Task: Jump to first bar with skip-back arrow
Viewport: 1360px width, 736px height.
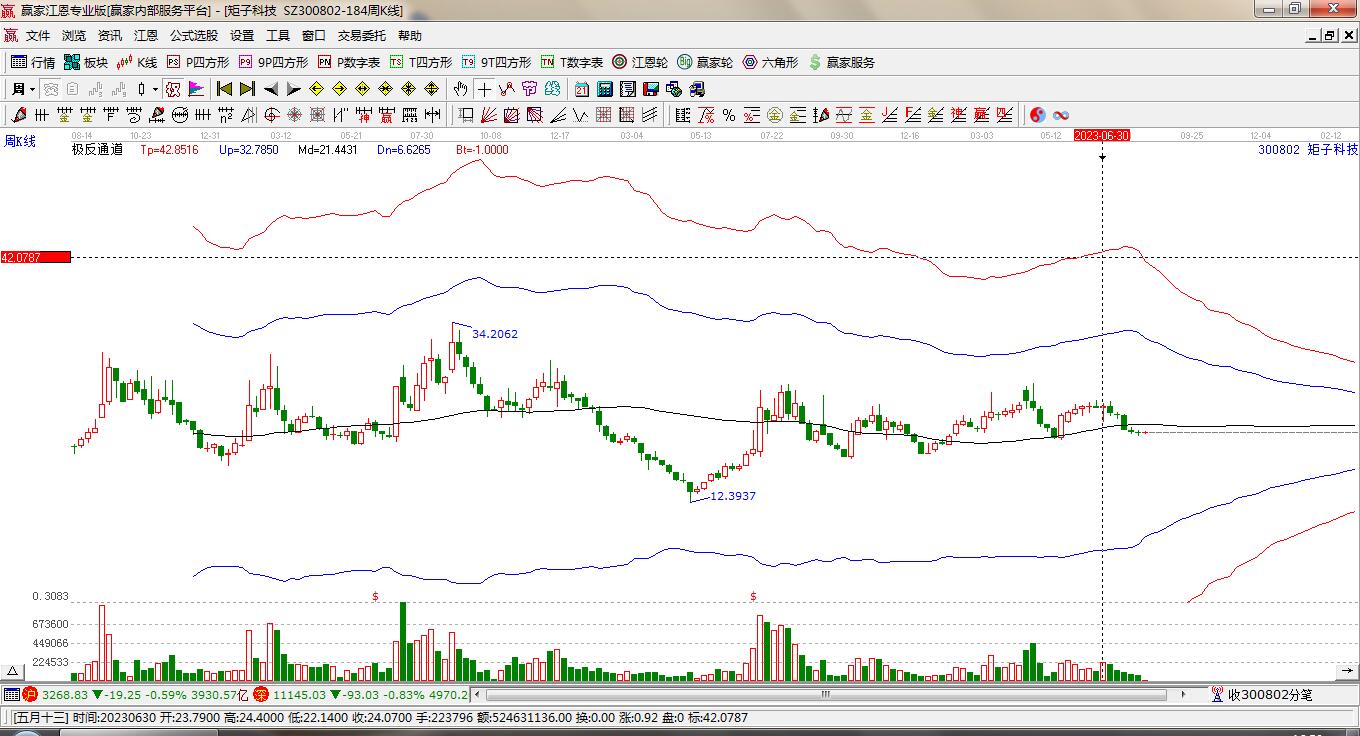Action: [224, 89]
